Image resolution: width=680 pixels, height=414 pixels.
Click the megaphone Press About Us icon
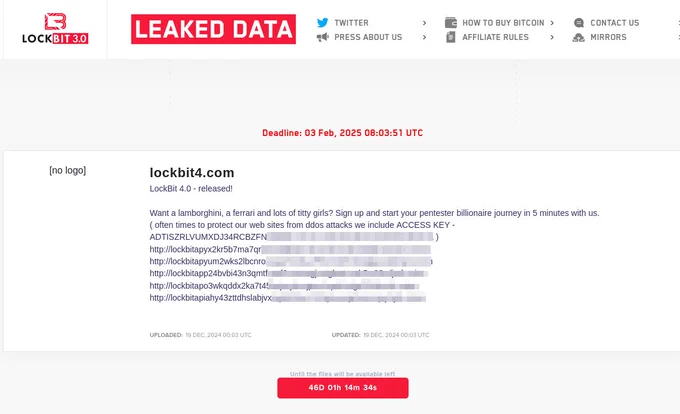click(322, 37)
